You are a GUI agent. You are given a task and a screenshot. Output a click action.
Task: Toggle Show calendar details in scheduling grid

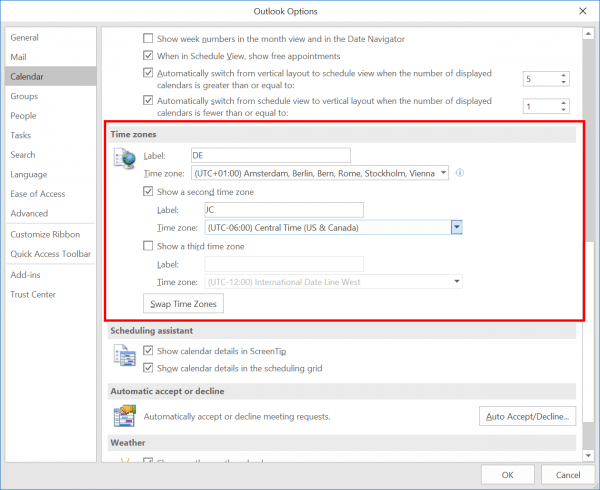click(x=148, y=368)
